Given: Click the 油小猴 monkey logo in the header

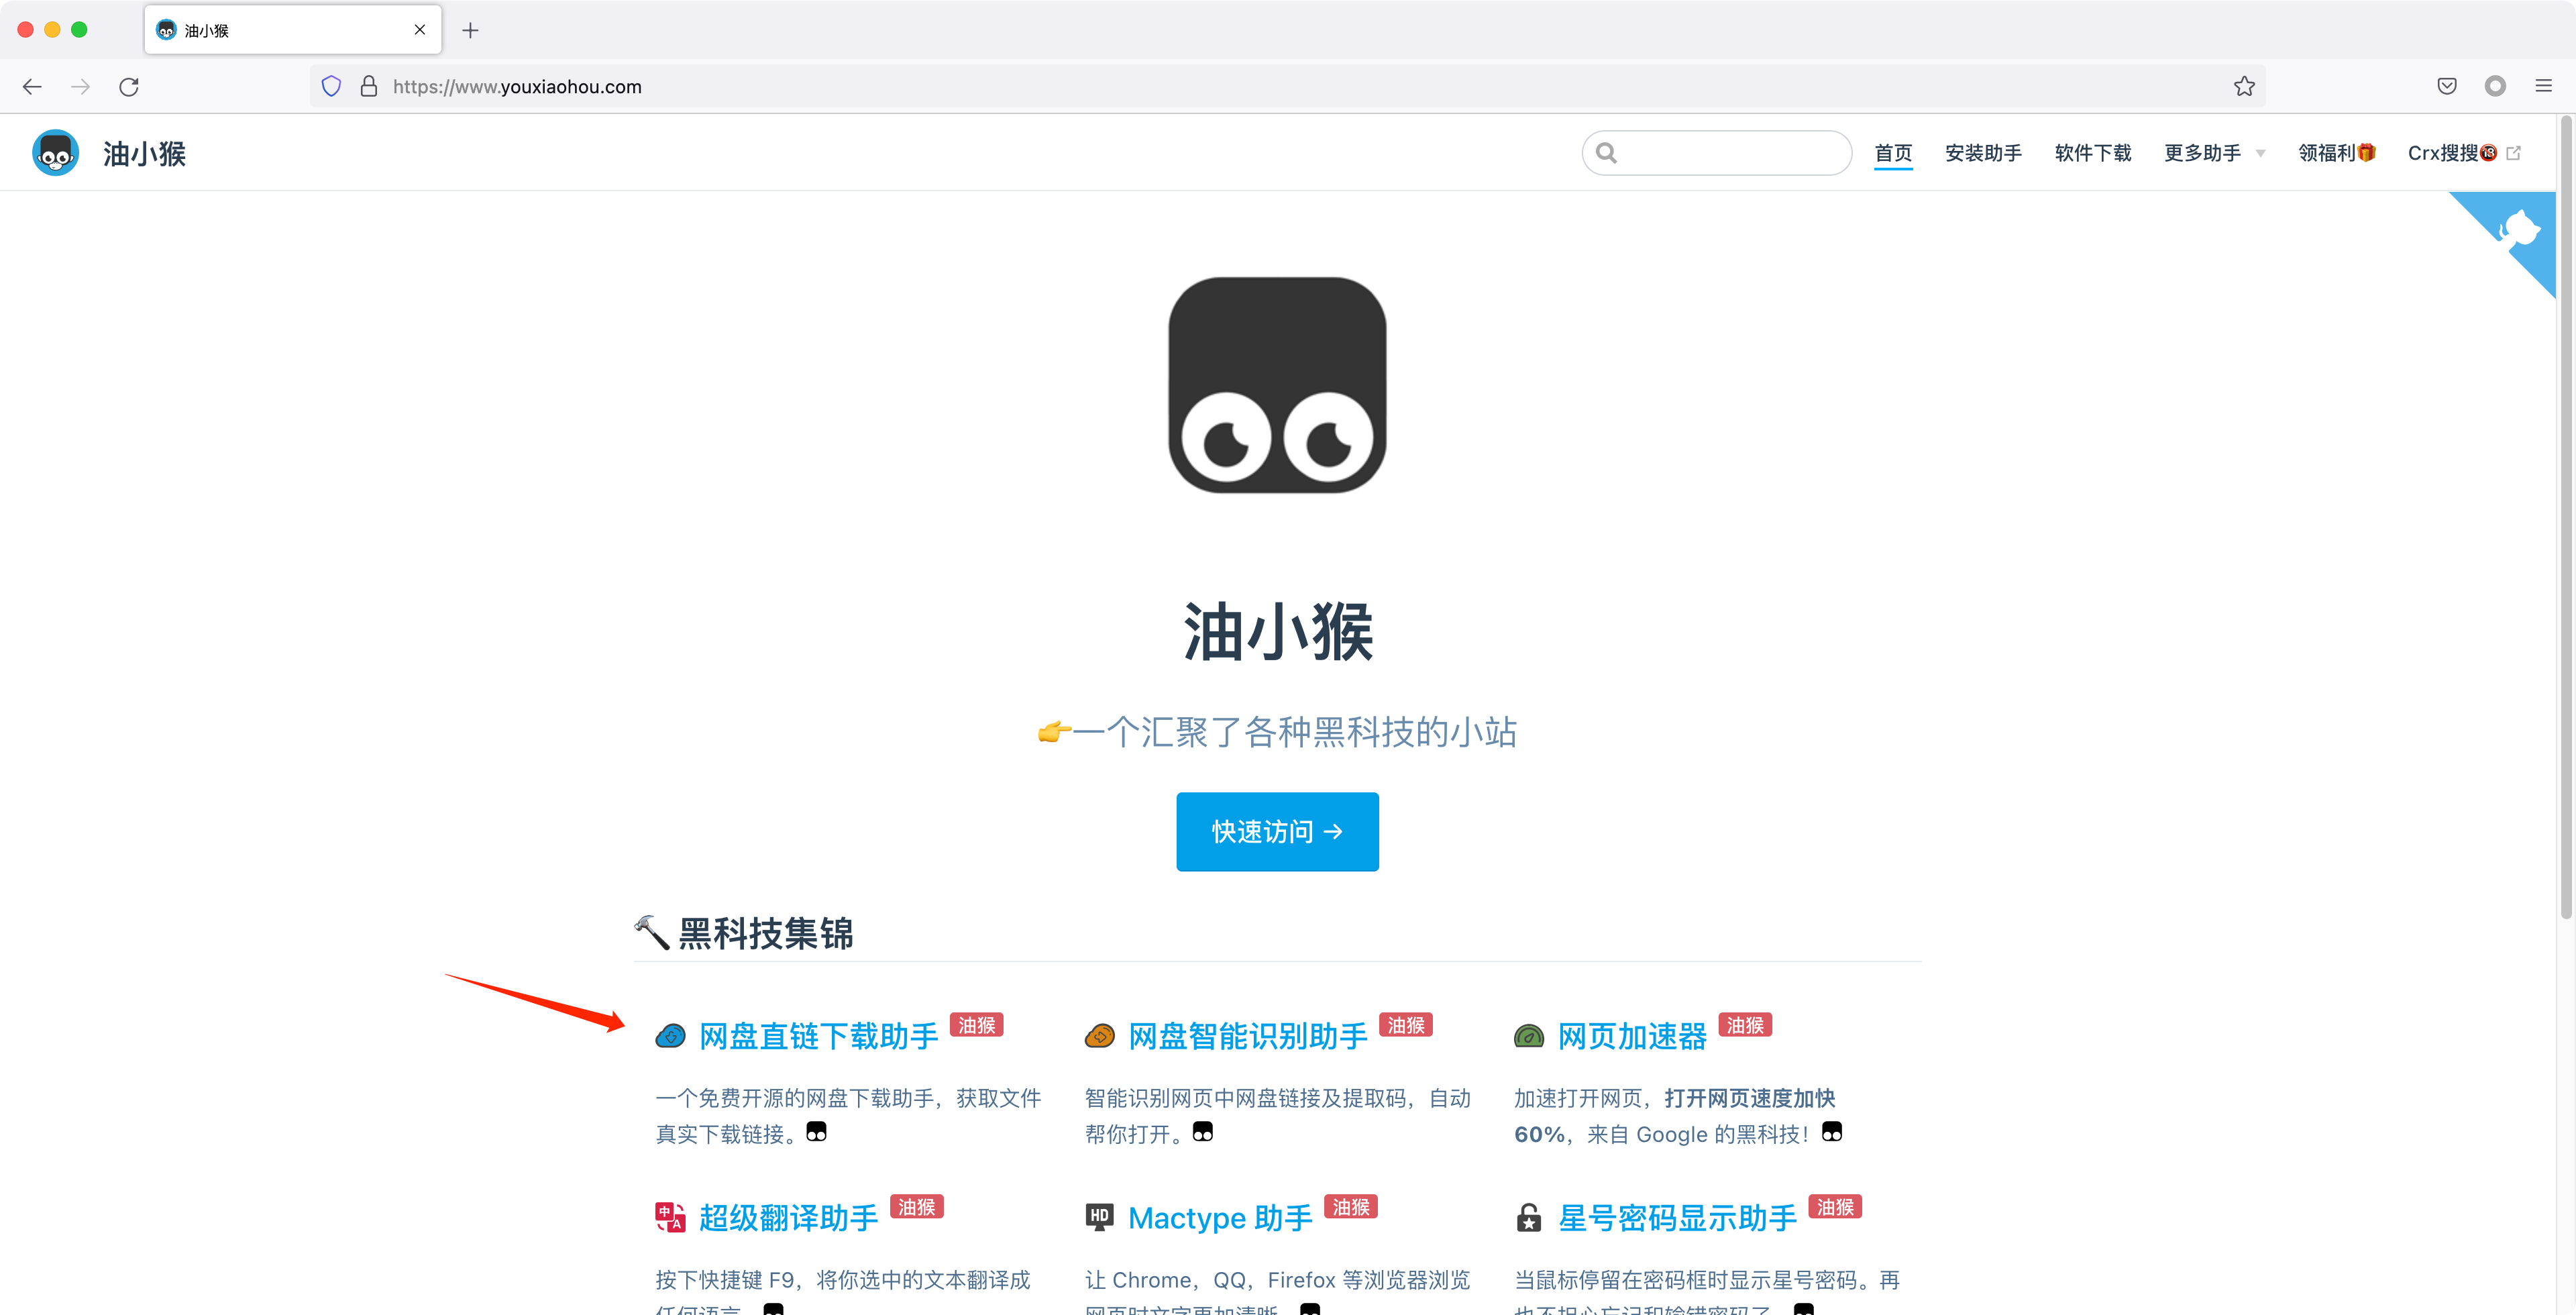Looking at the screenshot, I should [x=56, y=153].
